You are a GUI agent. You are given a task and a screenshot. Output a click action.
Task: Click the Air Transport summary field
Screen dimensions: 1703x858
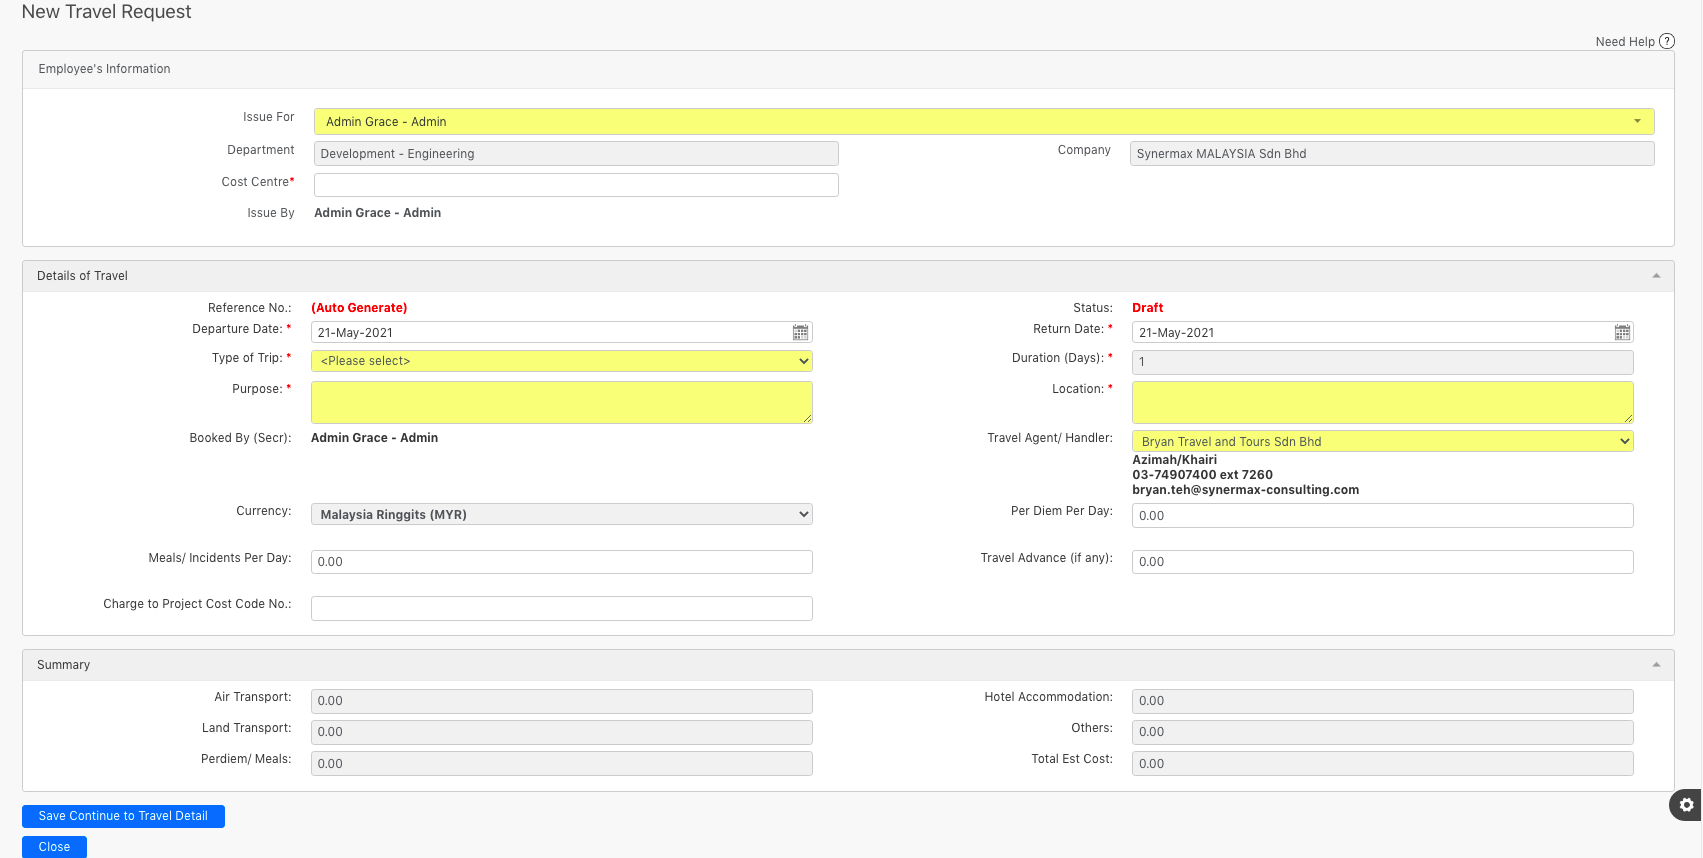pyautogui.click(x=562, y=701)
